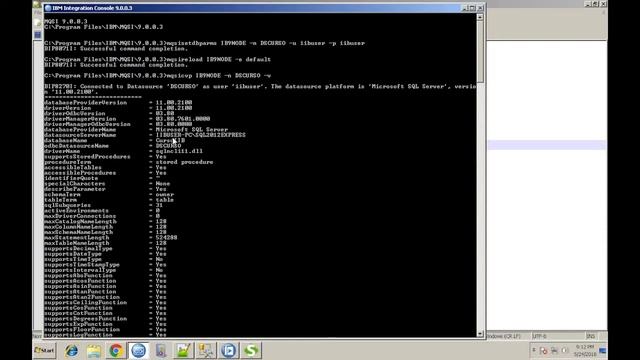Click the red security flag tray icon
Image resolution: width=640 pixels, height=360 pixels.
543,351
